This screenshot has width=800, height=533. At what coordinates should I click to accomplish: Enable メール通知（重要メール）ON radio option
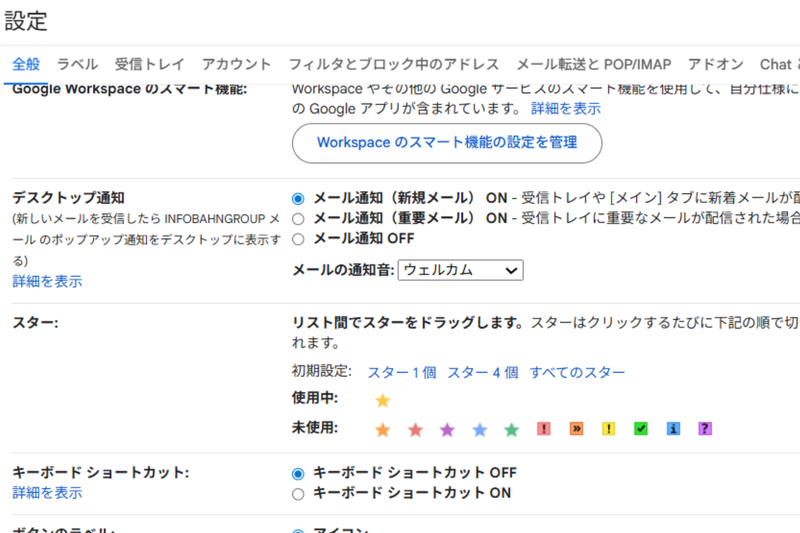[298, 218]
